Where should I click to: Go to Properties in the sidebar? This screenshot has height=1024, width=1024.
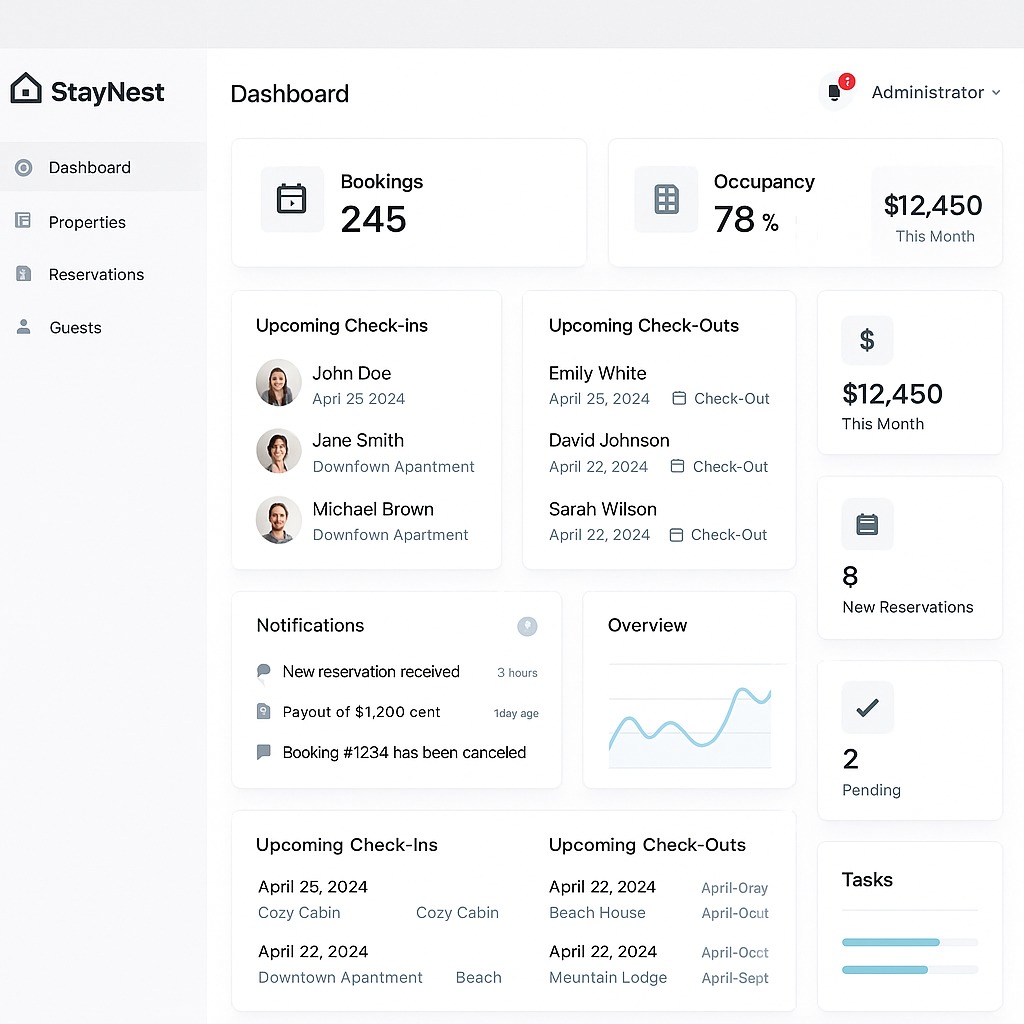[87, 222]
